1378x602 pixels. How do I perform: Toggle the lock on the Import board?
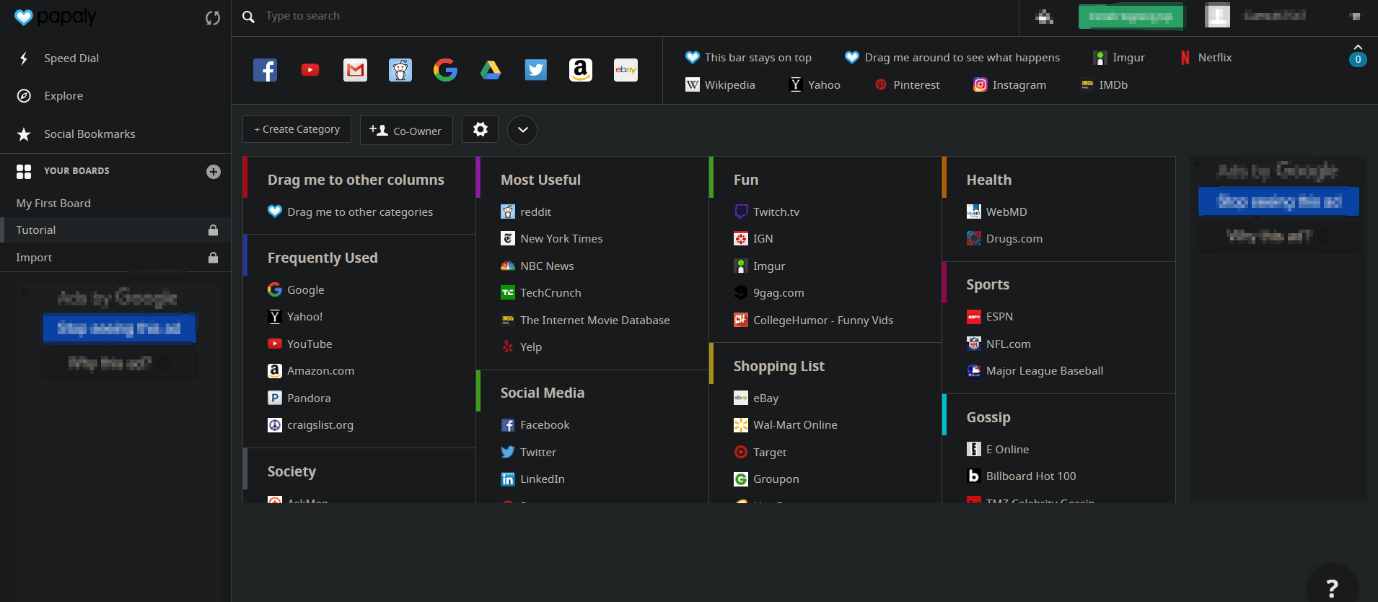point(213,257)
